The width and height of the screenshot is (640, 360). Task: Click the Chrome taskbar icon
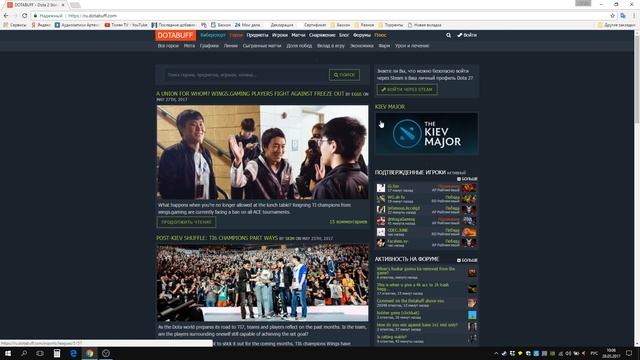(90, 353)
